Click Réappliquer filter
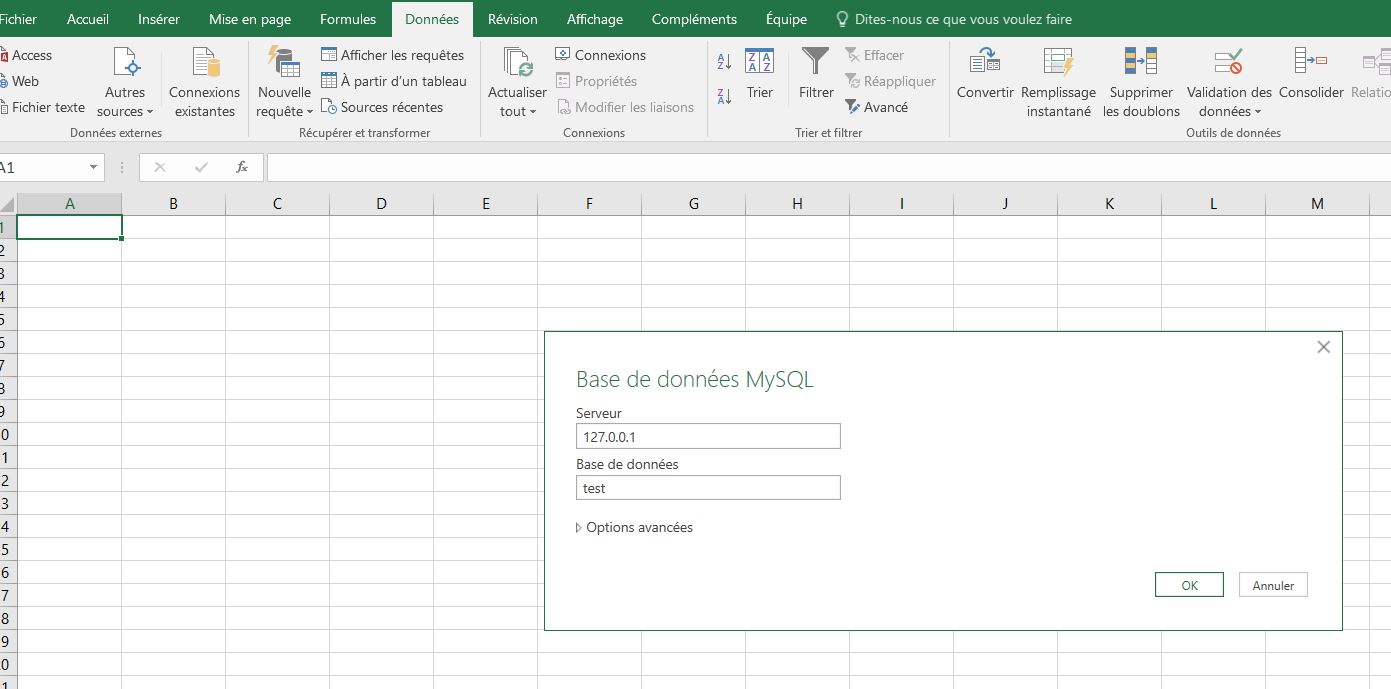Screen dimensions: 1391x689 (890, 81)
